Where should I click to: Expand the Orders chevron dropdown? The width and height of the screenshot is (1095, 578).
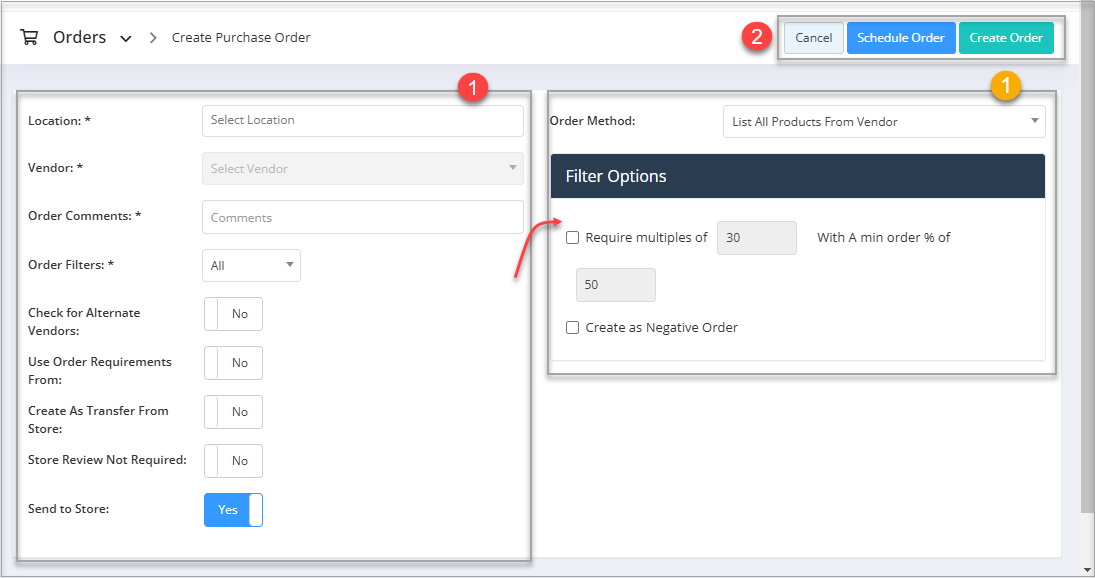(x=126, y=38)
